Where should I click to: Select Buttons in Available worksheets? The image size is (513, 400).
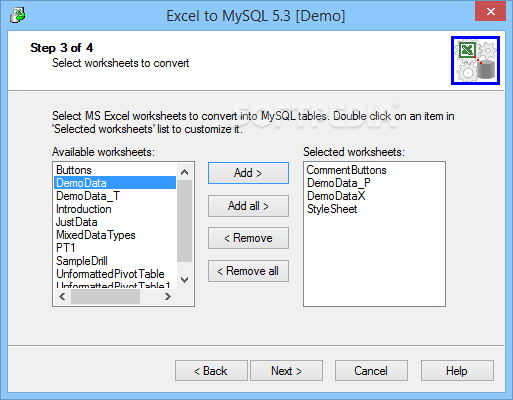[x=115, y=170]
